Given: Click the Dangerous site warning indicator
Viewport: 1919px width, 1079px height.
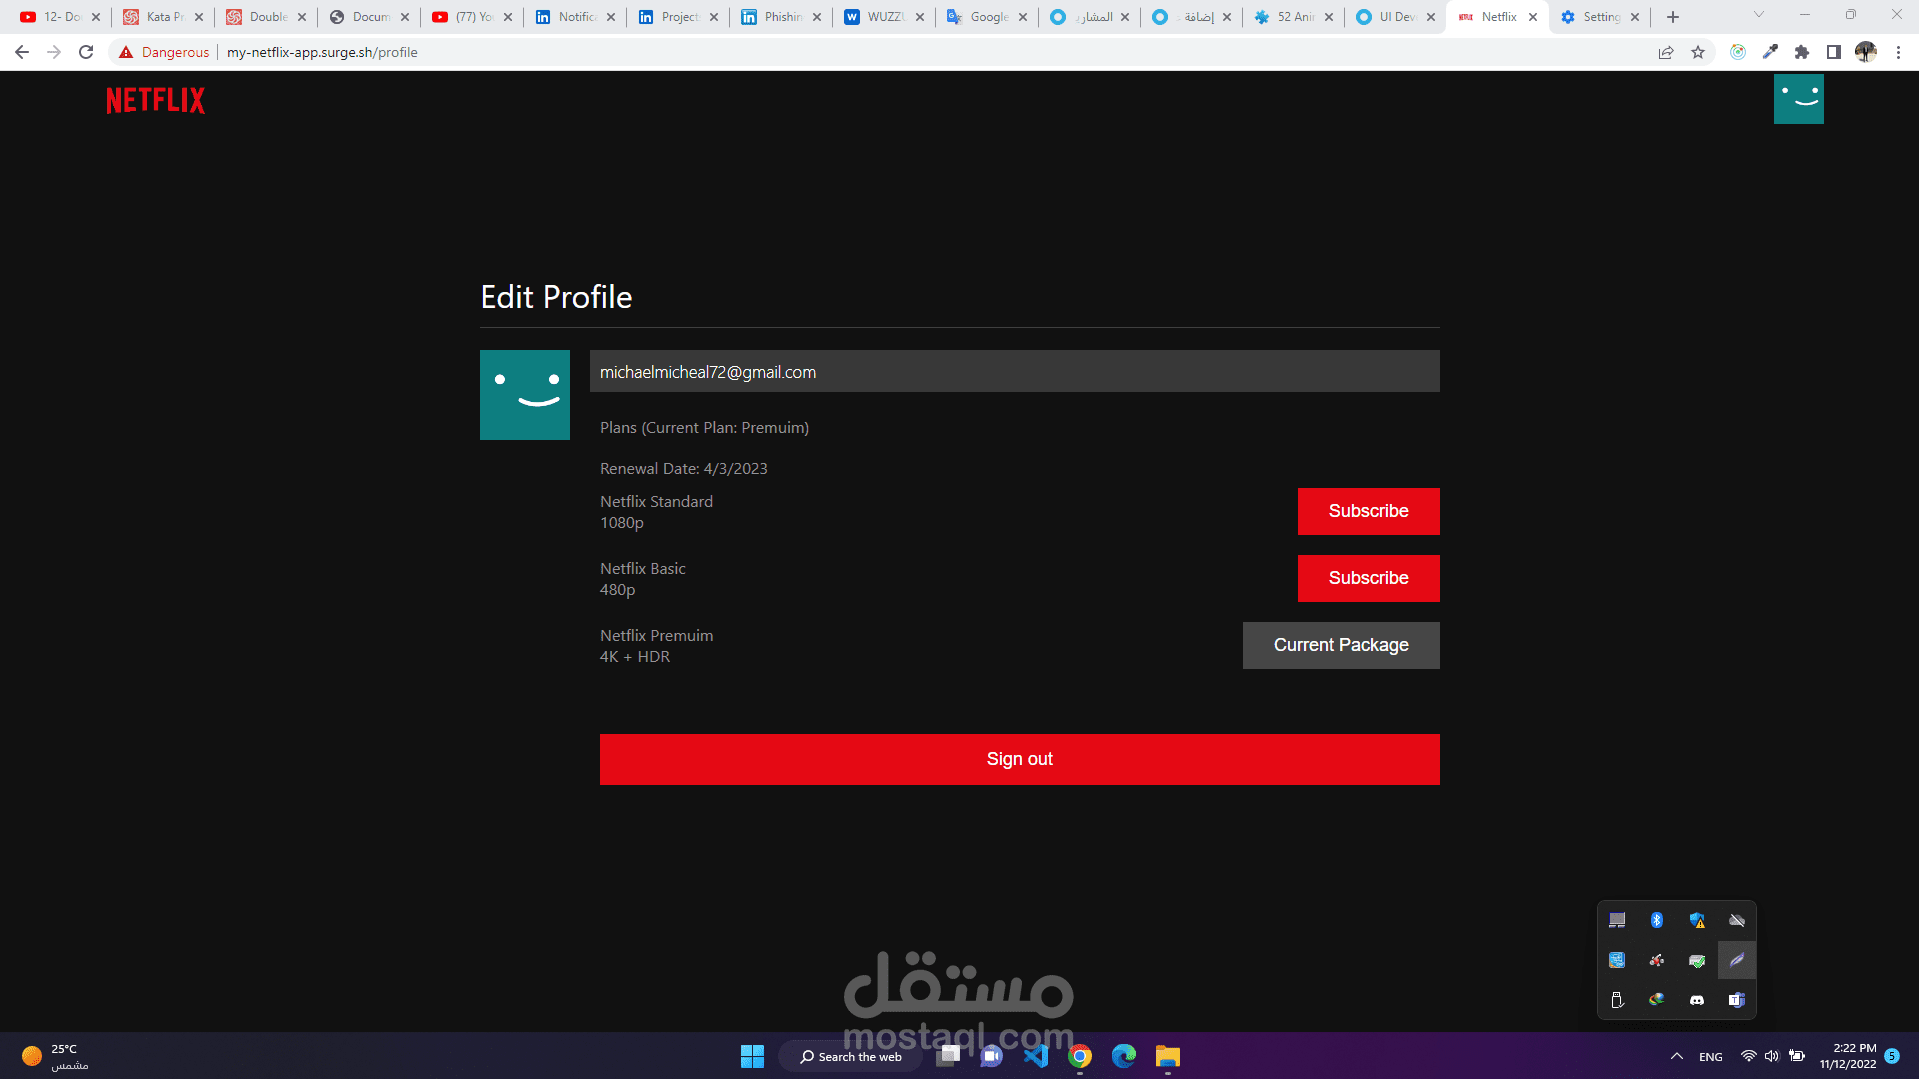Looking at the screenshot, I should (164, 52).
